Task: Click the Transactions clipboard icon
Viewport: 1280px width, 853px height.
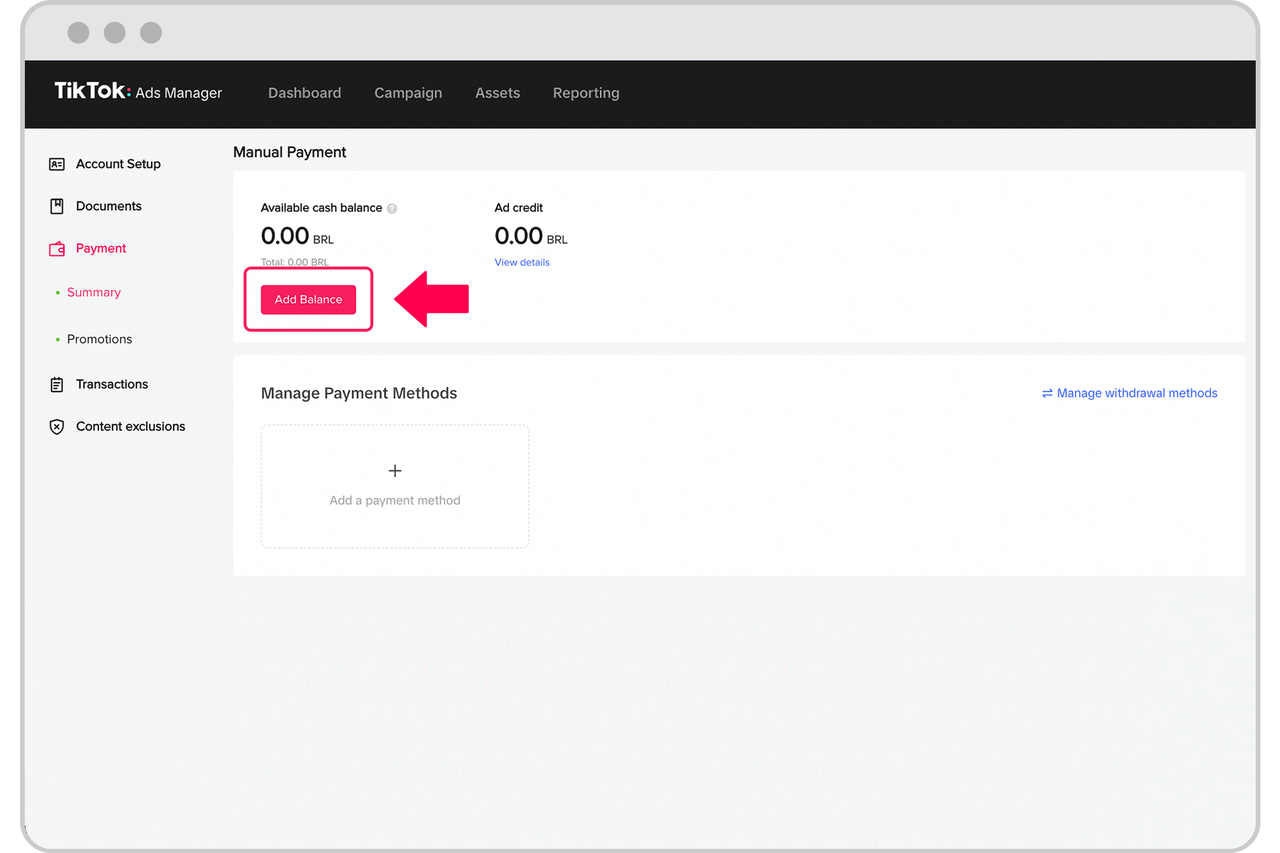Action: 57,384
